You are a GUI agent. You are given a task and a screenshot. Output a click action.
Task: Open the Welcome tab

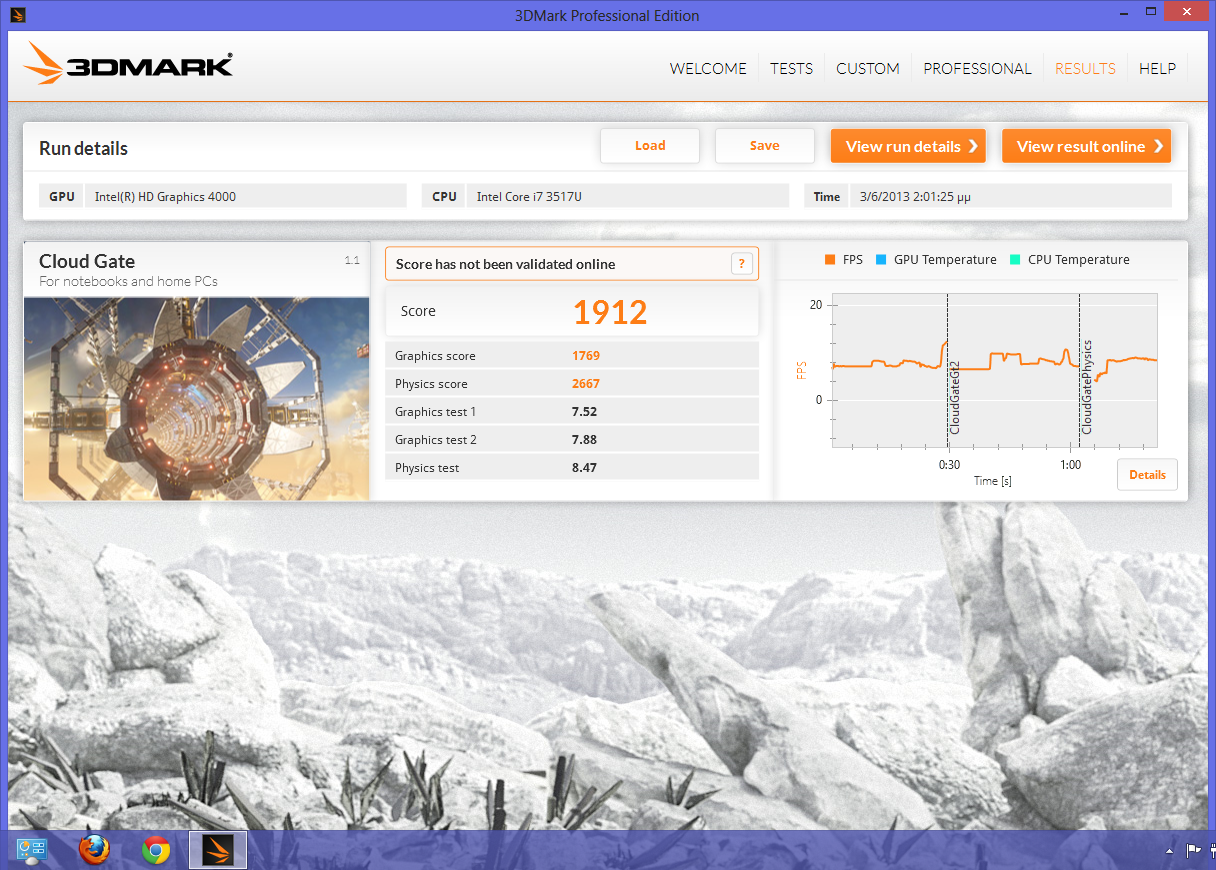(x=708, y=69)
